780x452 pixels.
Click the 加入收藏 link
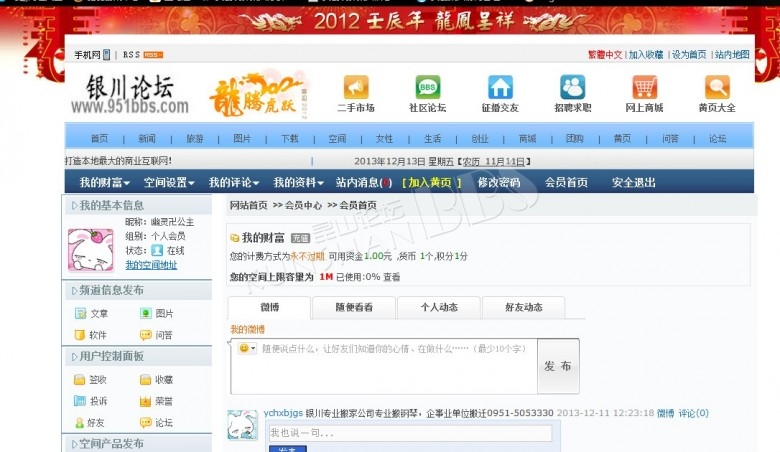(646, 55)
